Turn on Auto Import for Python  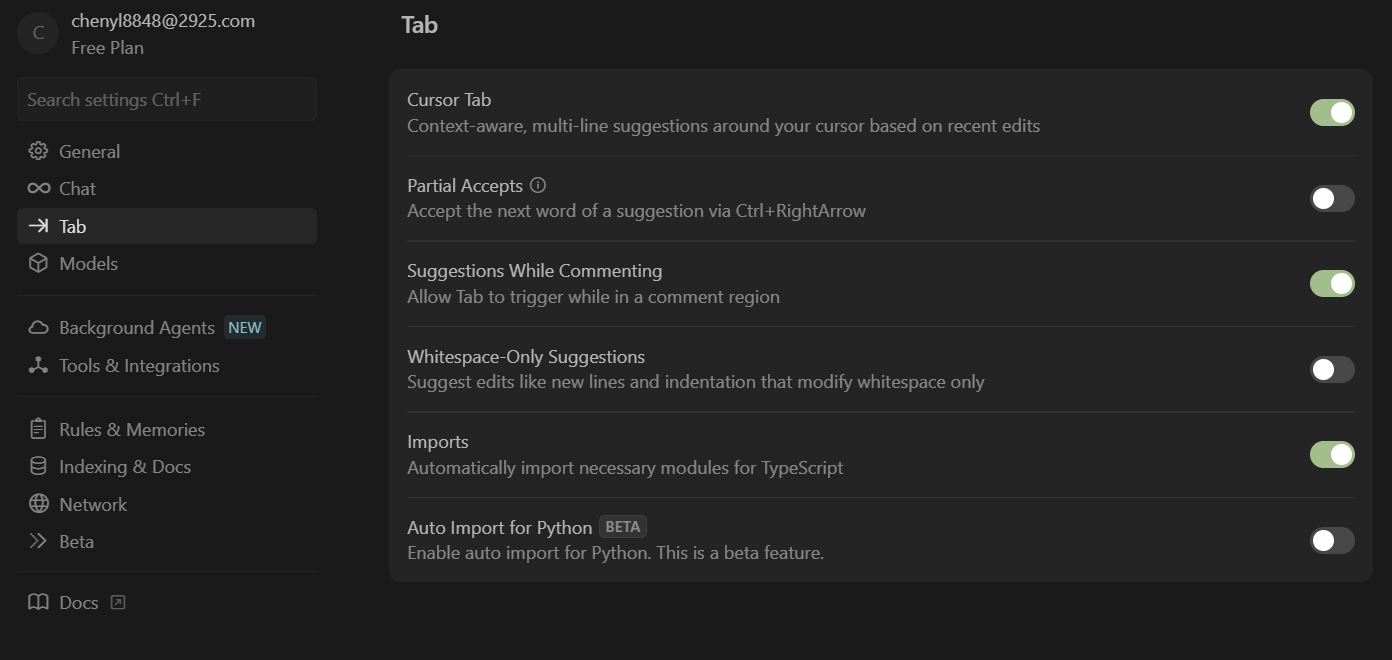(x=1332, y=540)
